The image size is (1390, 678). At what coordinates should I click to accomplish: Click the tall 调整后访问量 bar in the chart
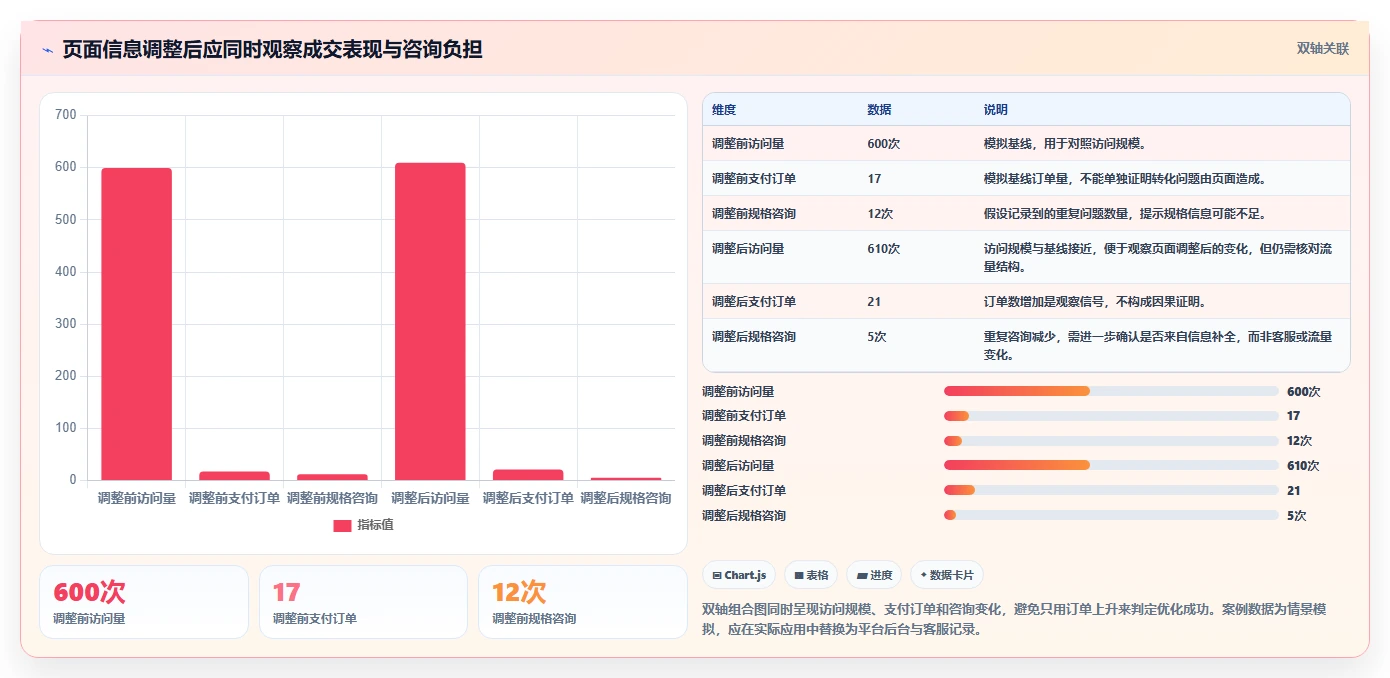tap(430, 321)
